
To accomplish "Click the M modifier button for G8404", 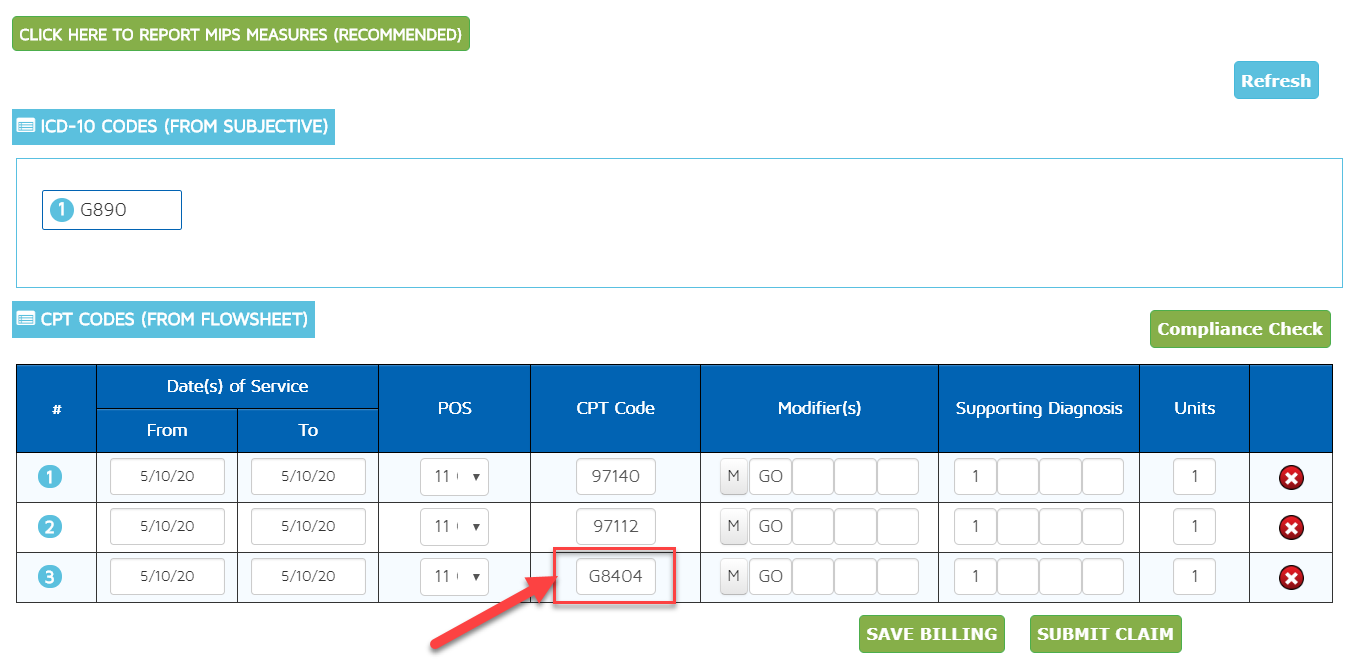I will coord(733,577).
